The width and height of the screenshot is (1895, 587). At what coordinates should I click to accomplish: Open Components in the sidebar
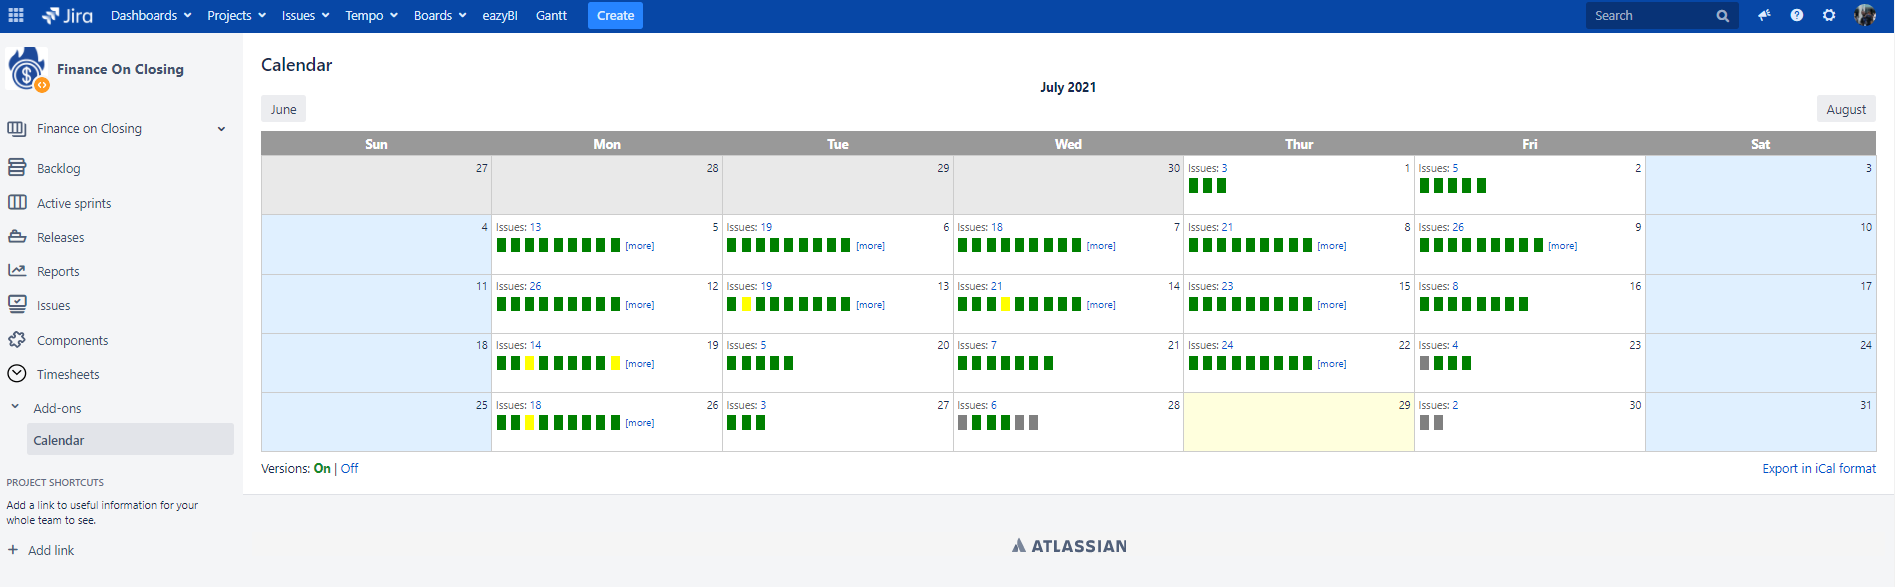coord(72,340)
